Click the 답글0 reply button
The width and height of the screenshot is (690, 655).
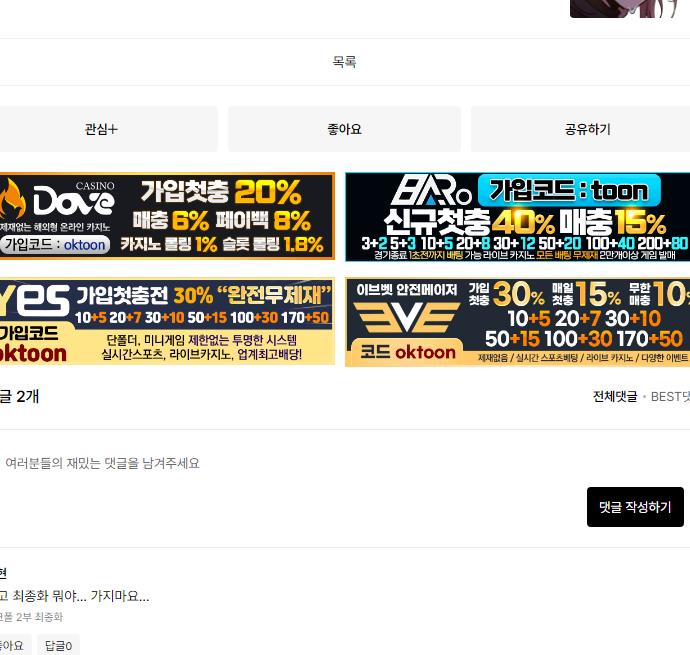click(x=59, y=645)
